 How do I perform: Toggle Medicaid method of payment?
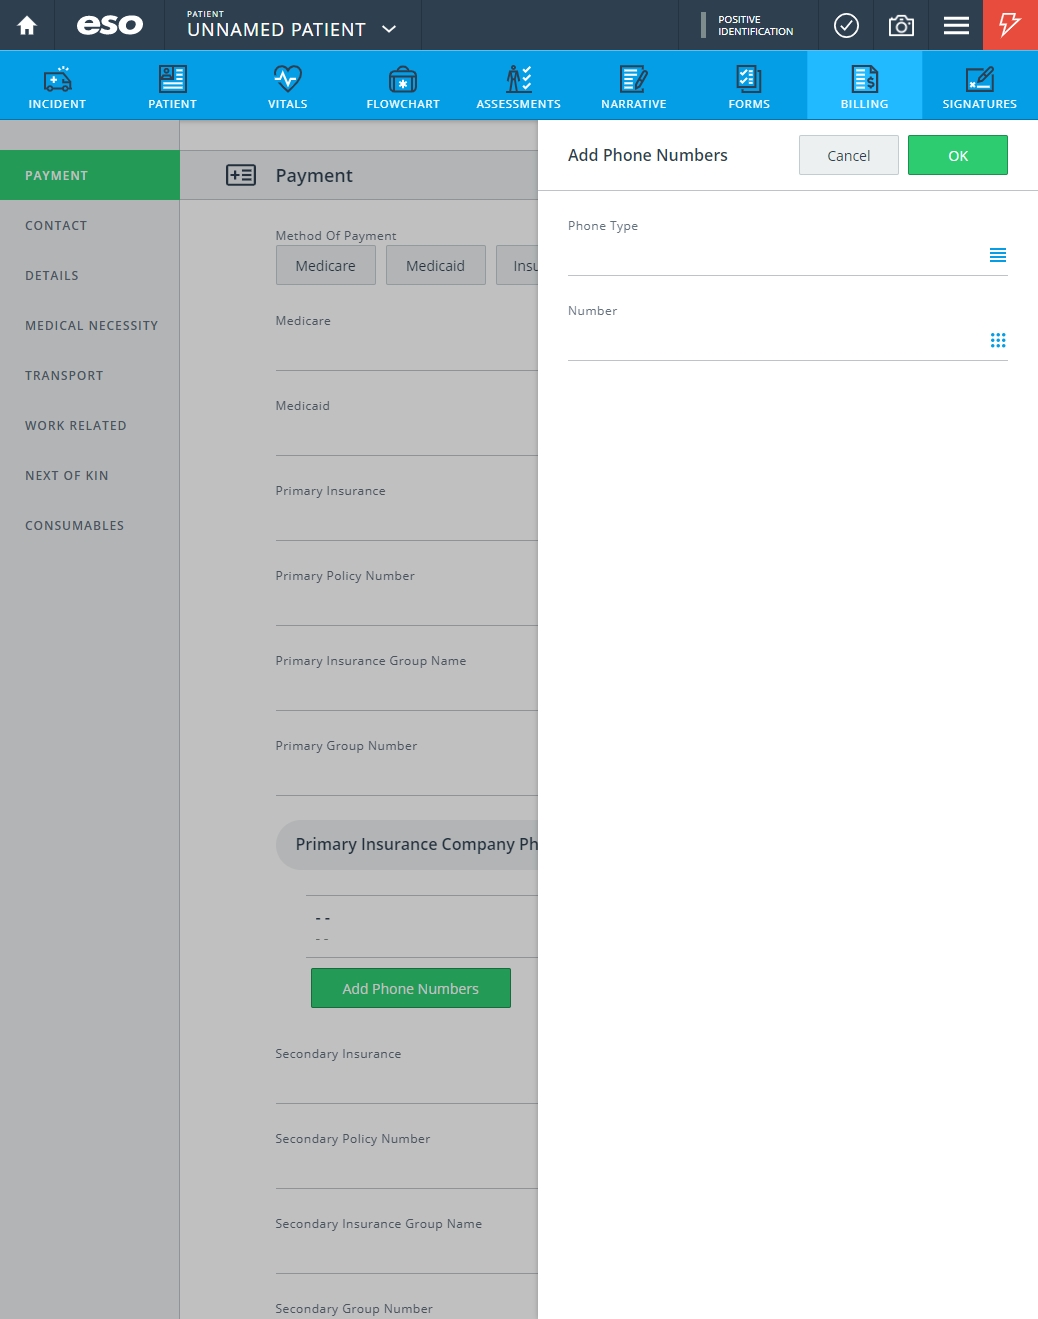coord(436,265)
